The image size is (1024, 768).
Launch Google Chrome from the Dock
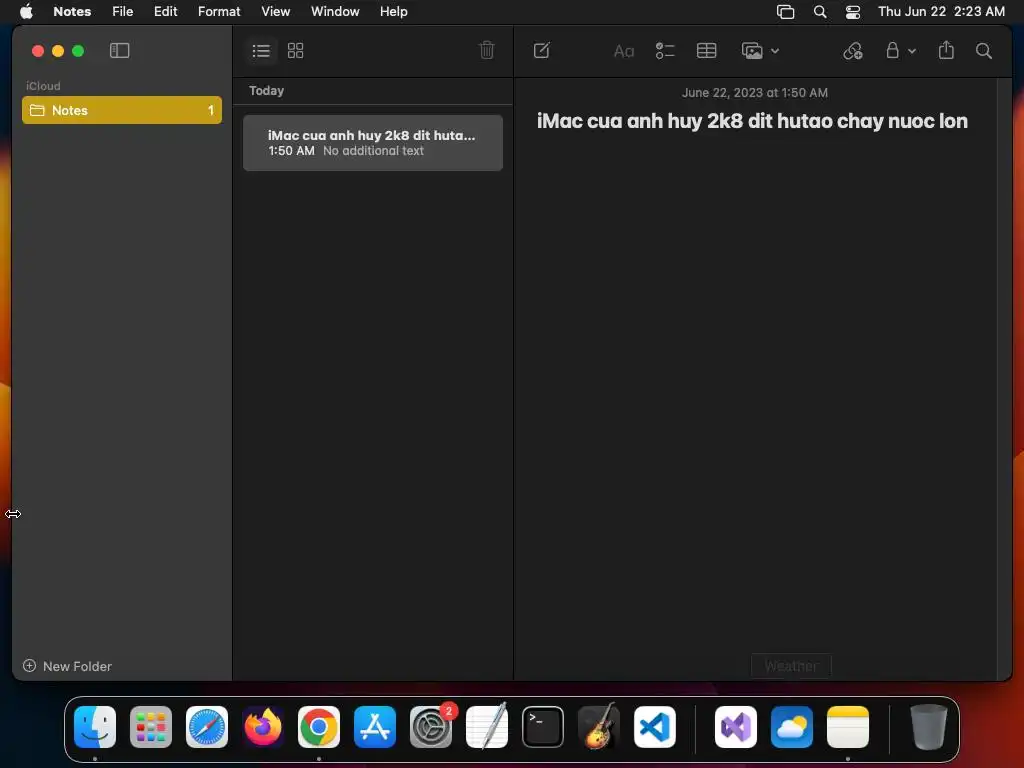click(319, 727)
